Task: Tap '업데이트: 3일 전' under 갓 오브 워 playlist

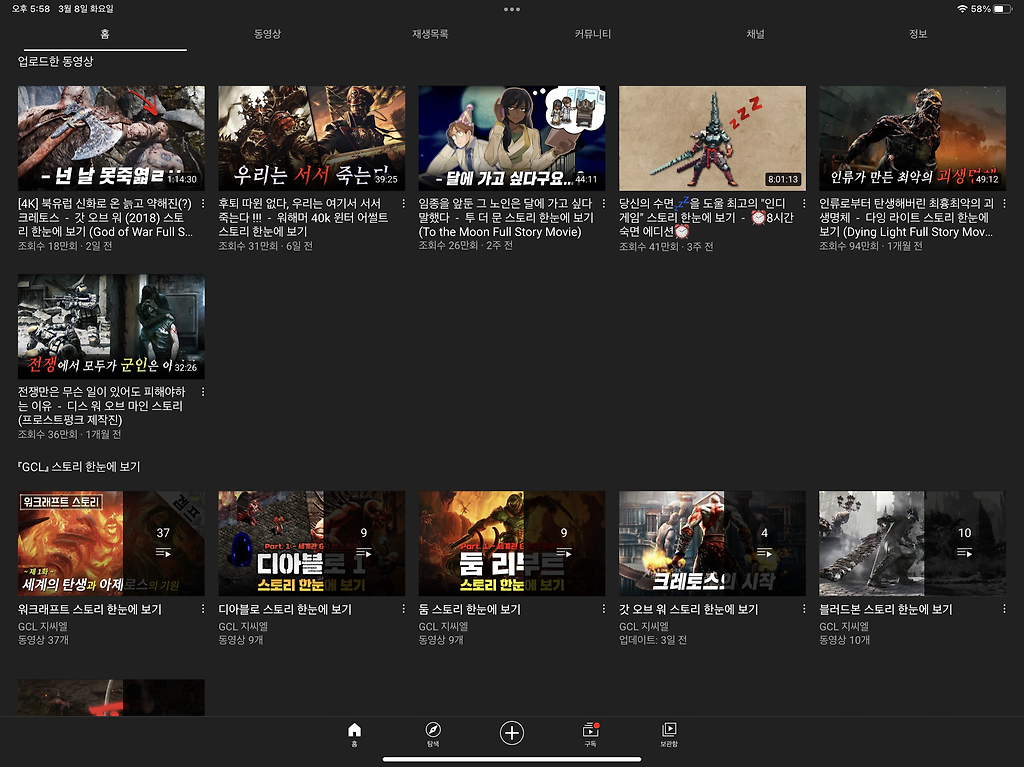Action: pos(652,640)
